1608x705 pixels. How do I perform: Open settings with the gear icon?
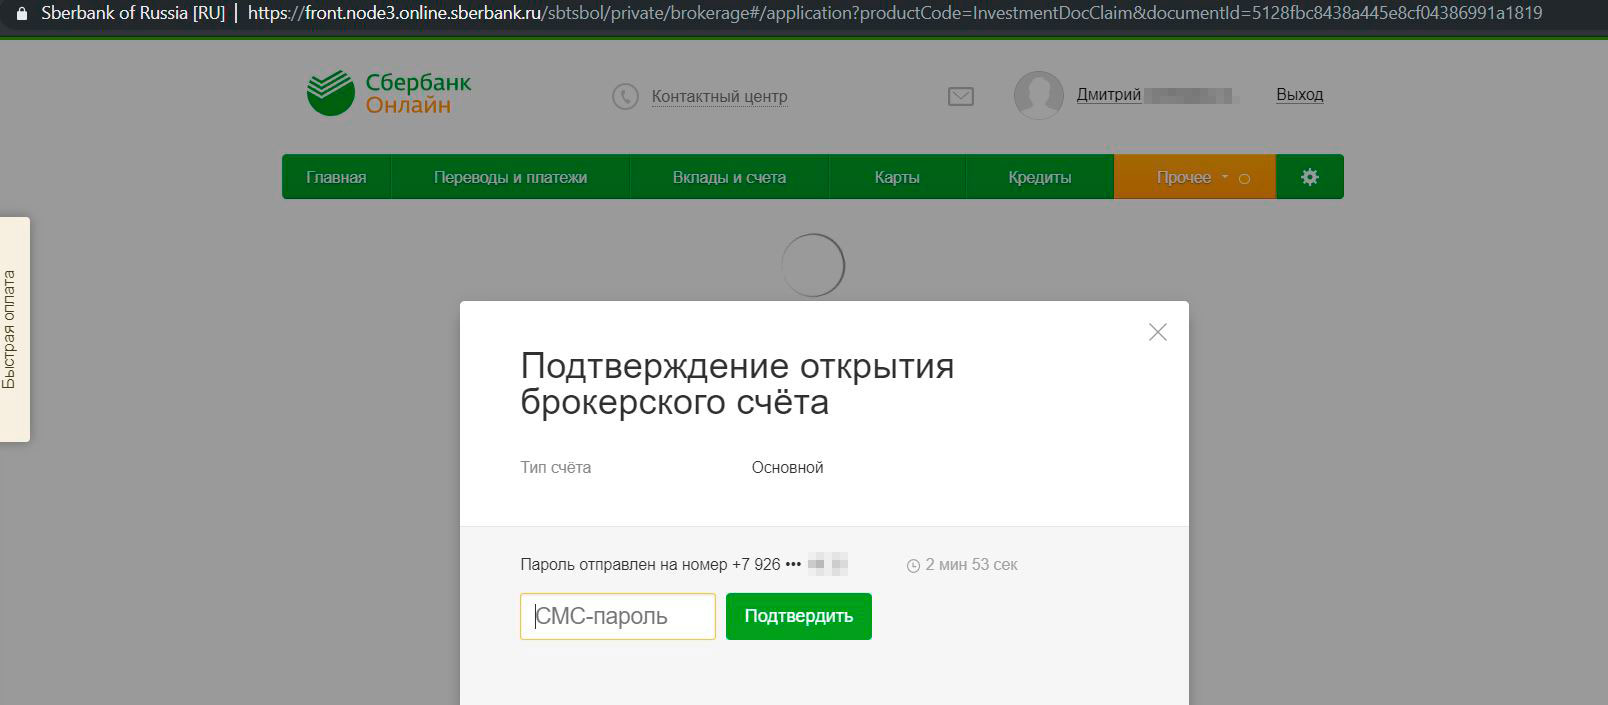point(1309,177)
